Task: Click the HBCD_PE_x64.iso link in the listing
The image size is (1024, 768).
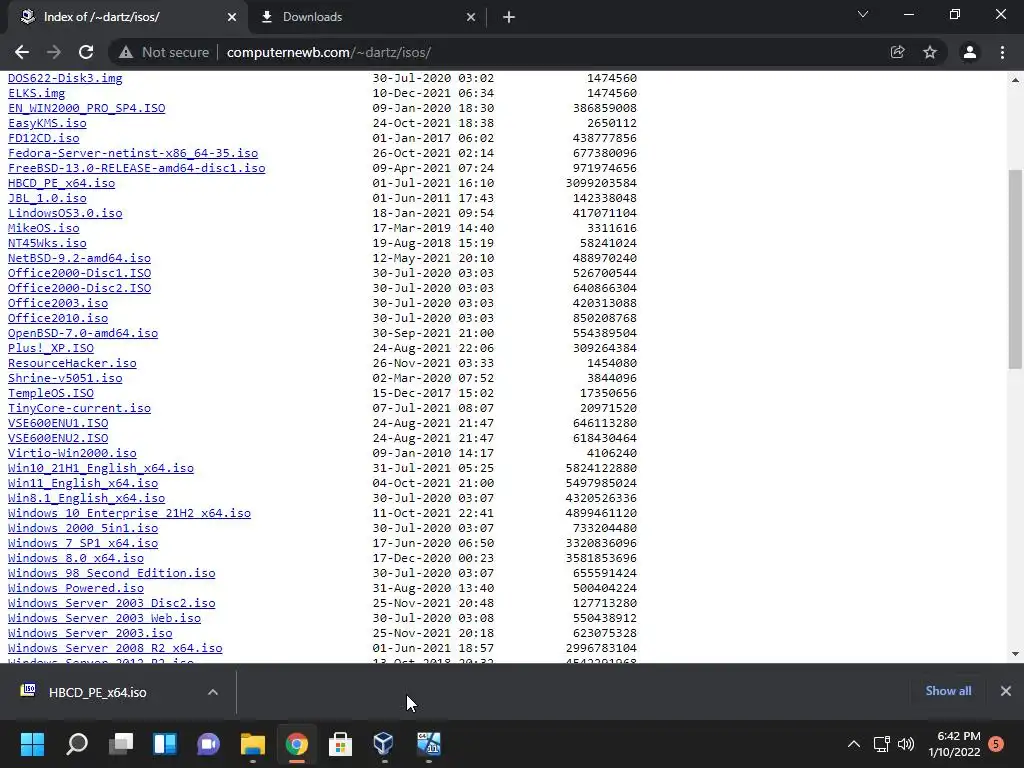Action: click(61, 184)
